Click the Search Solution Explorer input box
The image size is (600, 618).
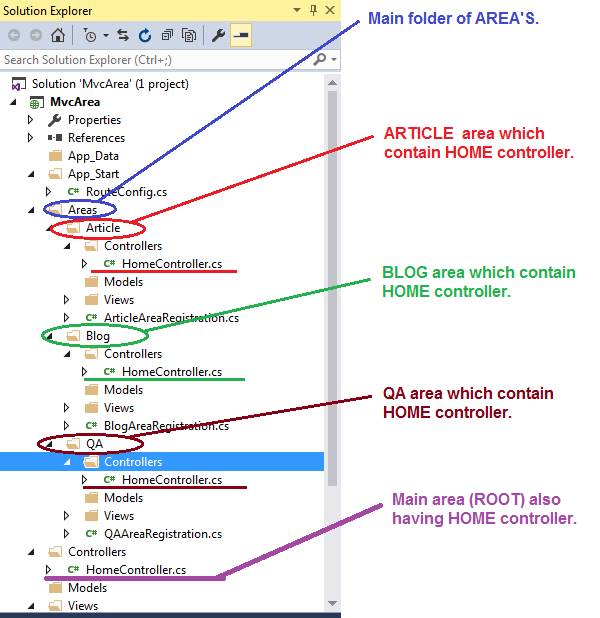pos(156,60)
